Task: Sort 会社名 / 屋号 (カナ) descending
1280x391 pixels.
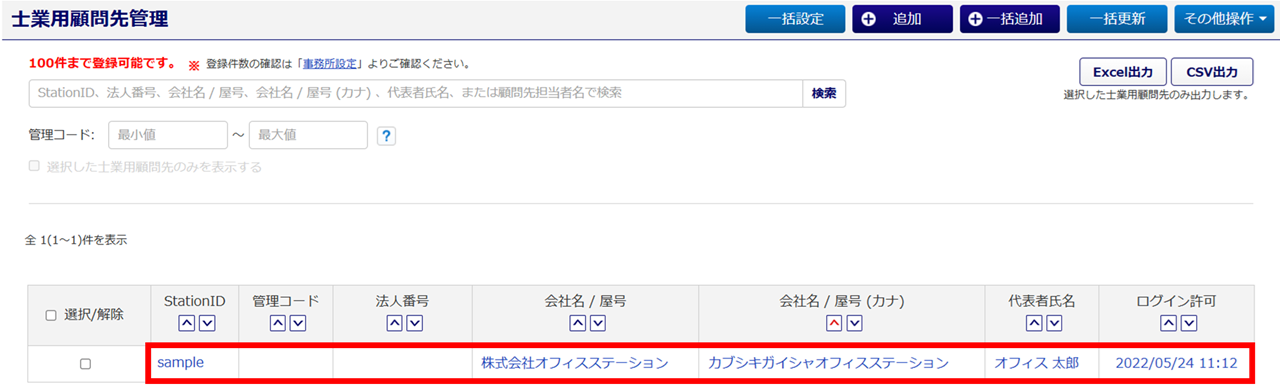Action: (x=854, y=323)
